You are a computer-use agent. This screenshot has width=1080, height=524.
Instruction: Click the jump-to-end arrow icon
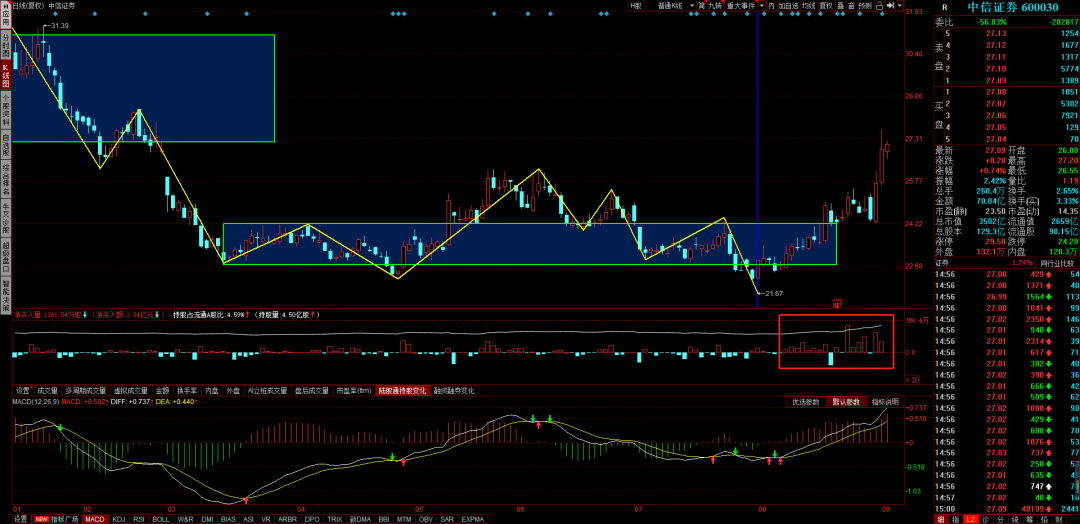(x=891, y=6)
